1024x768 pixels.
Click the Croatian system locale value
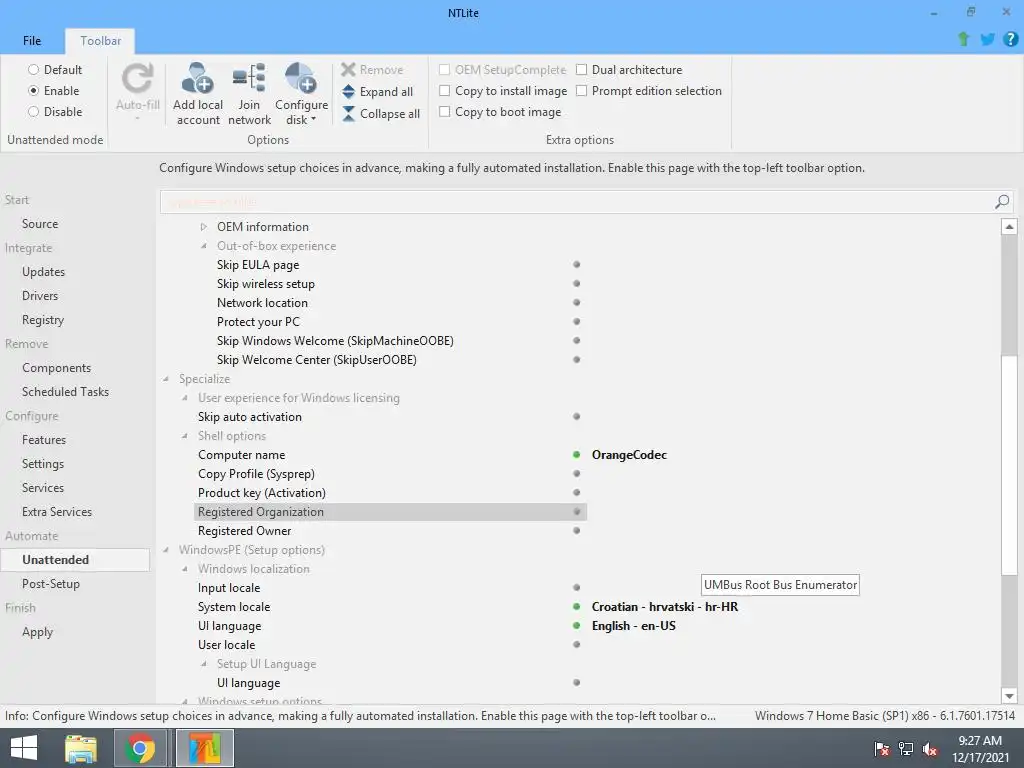click(665, 607)
